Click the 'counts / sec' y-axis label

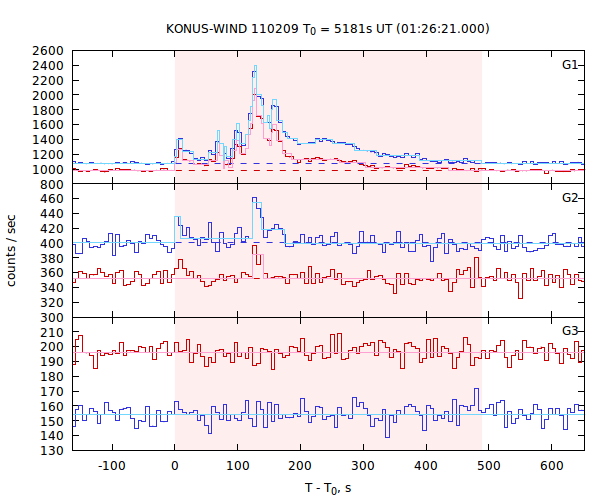click(11, 251)
